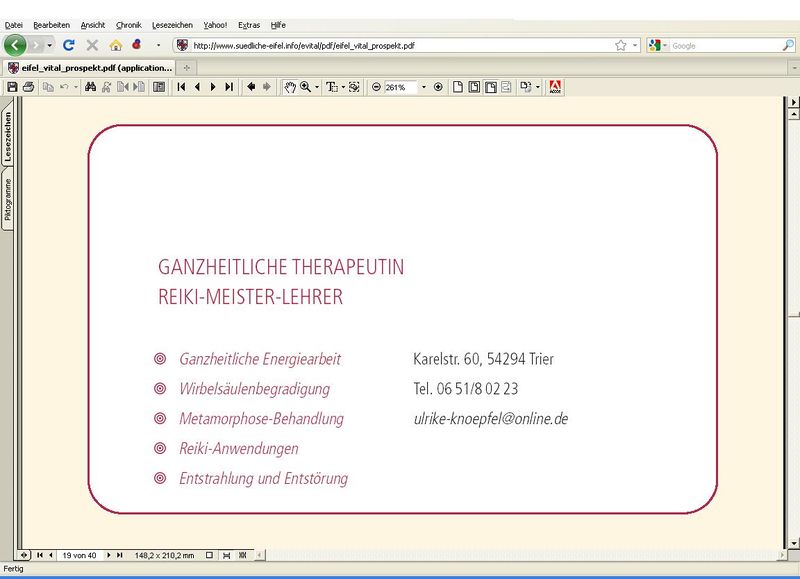This screenshot has height=579, width=800.
Task: Click the Adobe logo icon
Action: (555, 87)
